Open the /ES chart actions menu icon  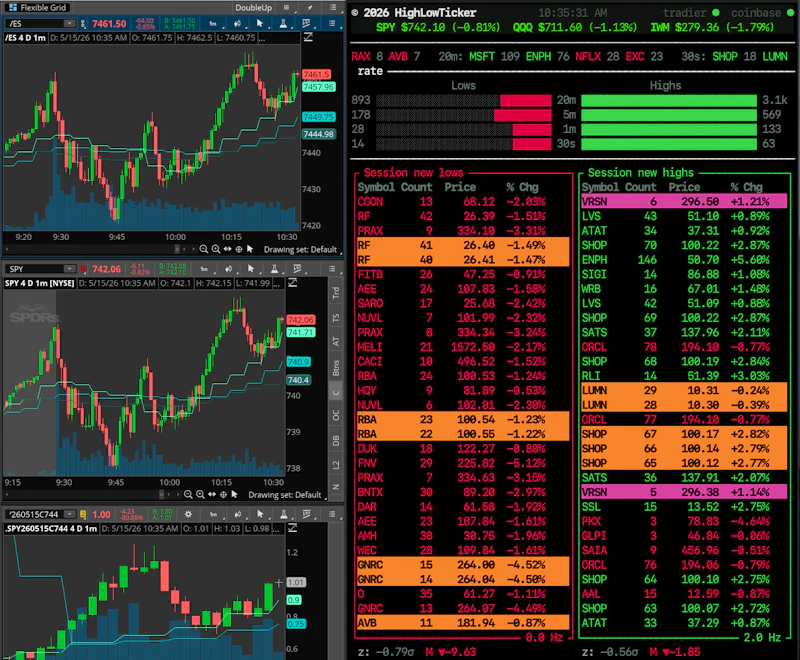point(332,23)
